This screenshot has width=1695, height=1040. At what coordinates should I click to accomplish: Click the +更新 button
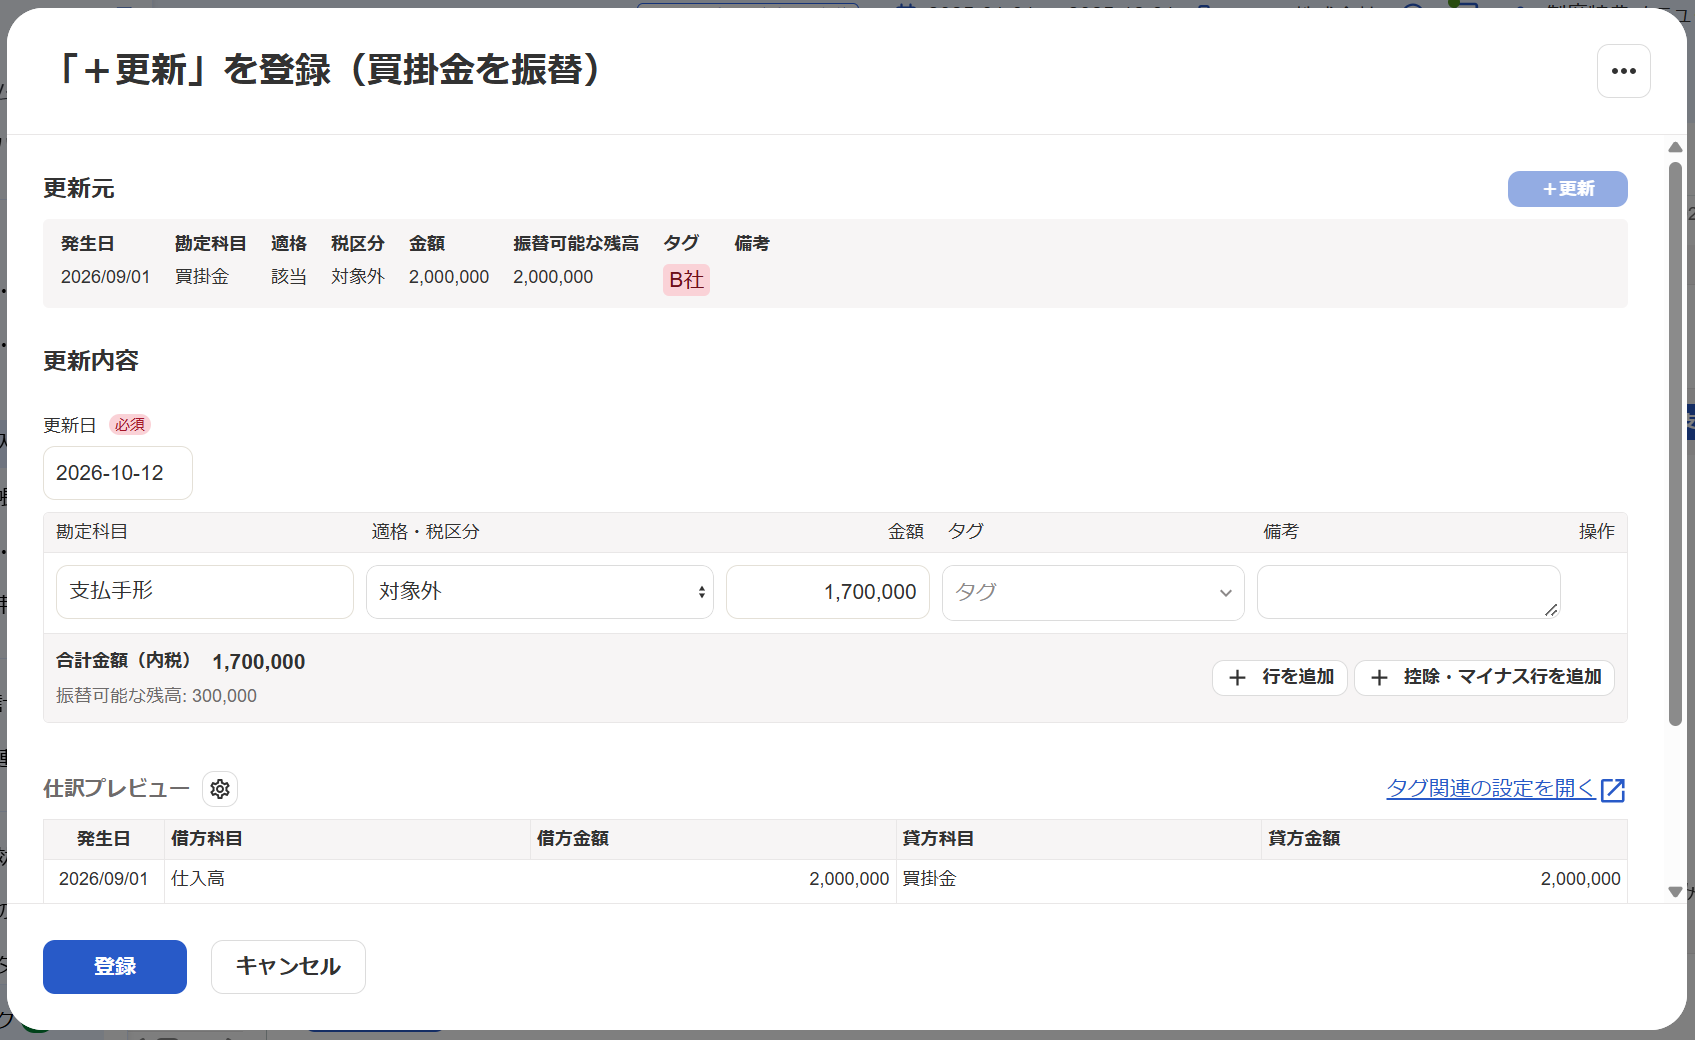click(x=1567, y=189)
